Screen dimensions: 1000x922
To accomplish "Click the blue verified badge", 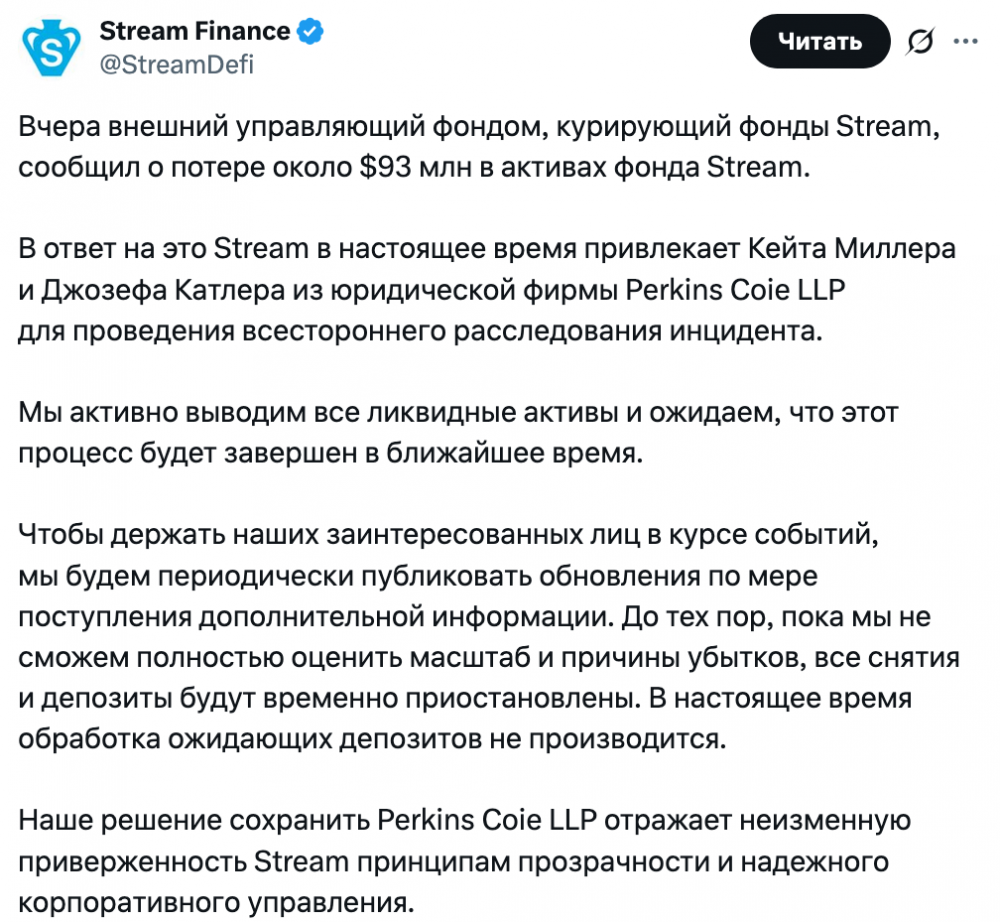I will [x=311, y=31].
